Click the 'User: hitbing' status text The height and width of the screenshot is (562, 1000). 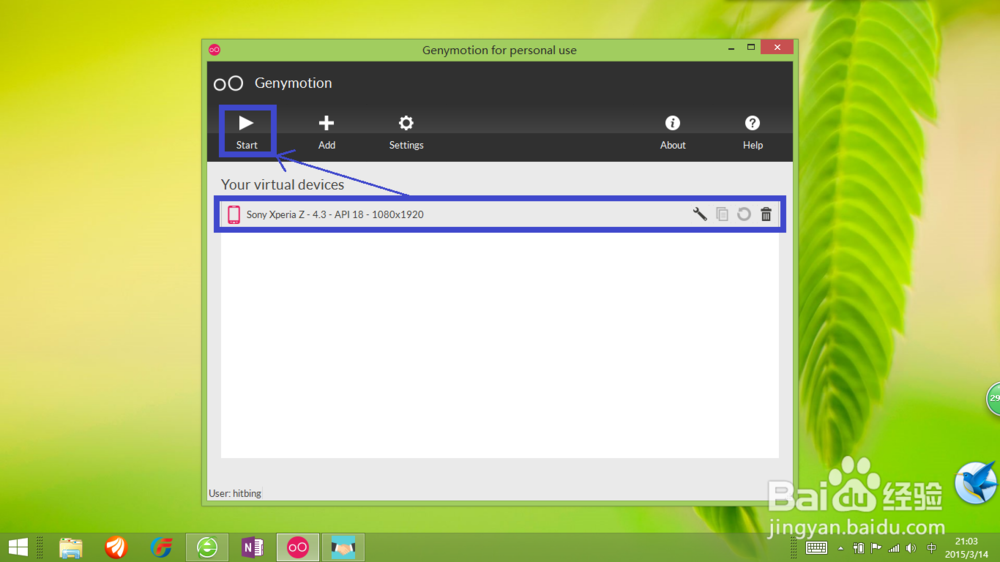tap(235, 493)
